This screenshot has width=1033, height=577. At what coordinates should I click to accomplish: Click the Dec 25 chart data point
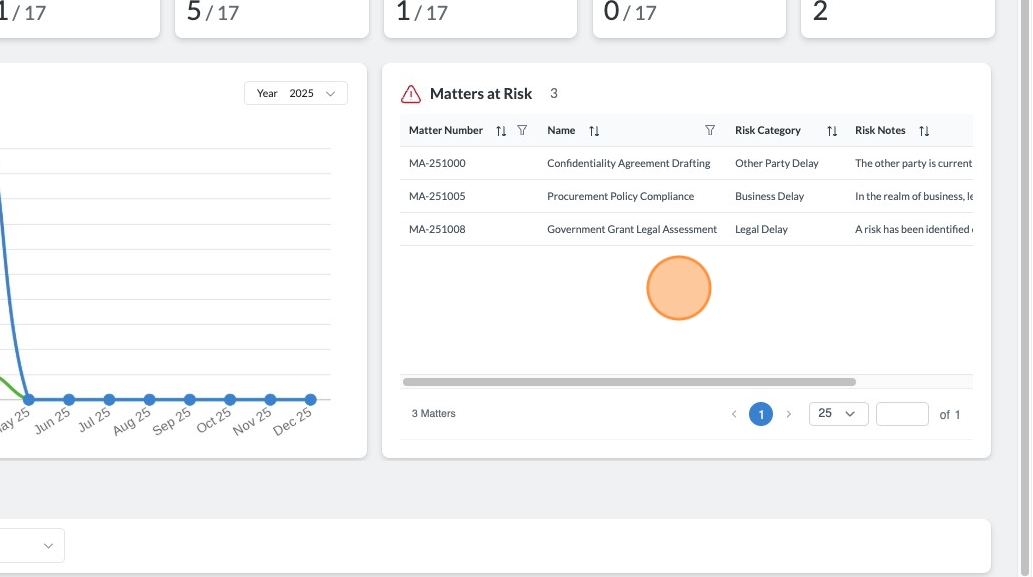310,399
